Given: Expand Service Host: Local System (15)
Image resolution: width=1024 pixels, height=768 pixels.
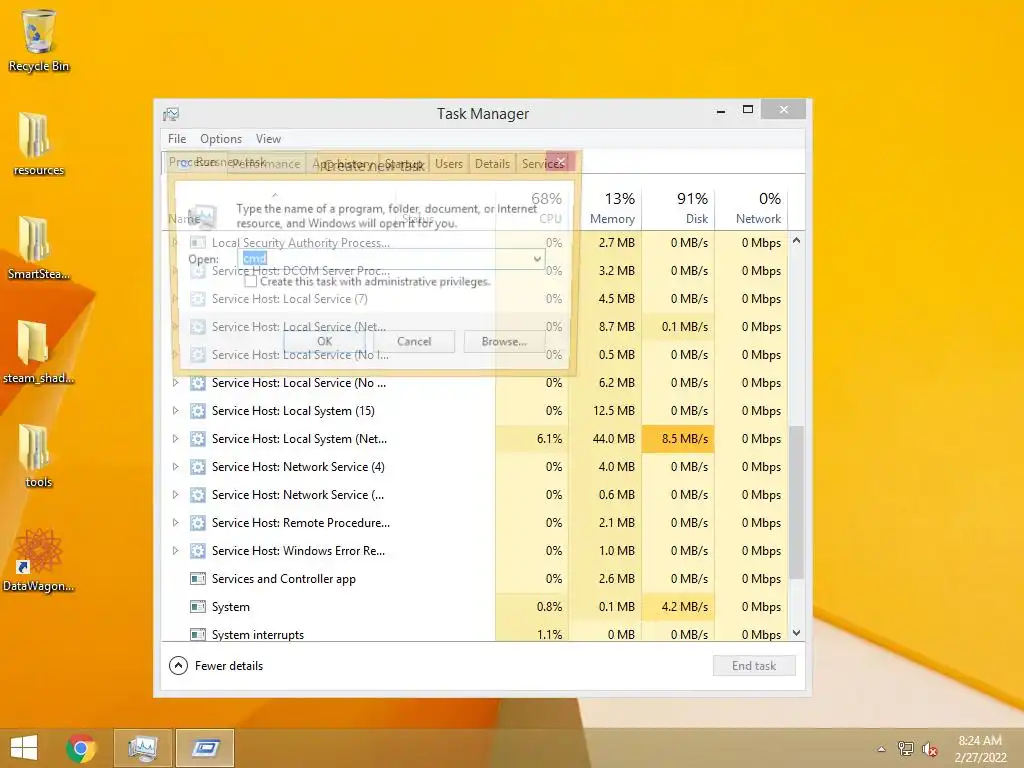Looking at the screenshot, I should pos(175,411).
